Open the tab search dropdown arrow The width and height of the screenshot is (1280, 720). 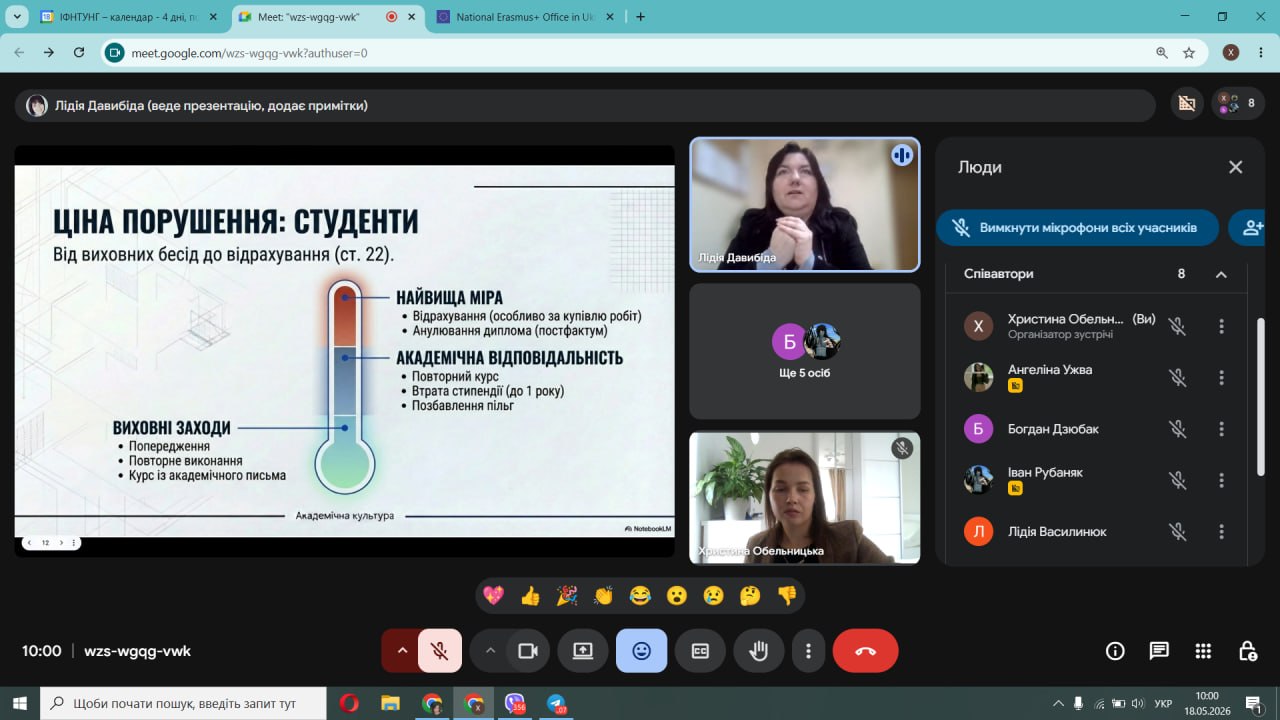tap(16, 17)
